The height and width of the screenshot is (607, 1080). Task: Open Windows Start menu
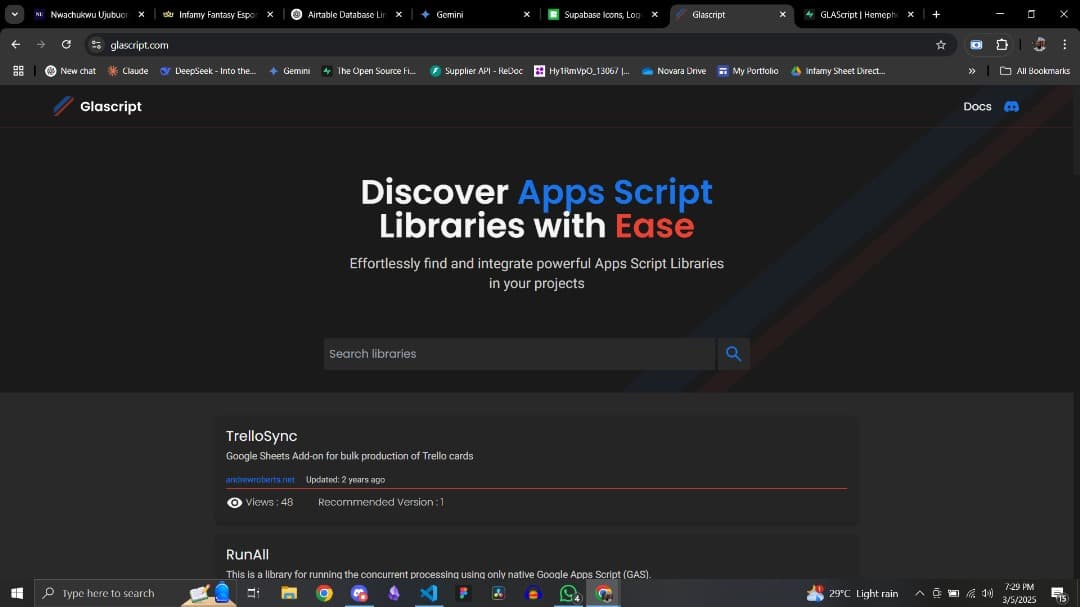coord(17,593)
